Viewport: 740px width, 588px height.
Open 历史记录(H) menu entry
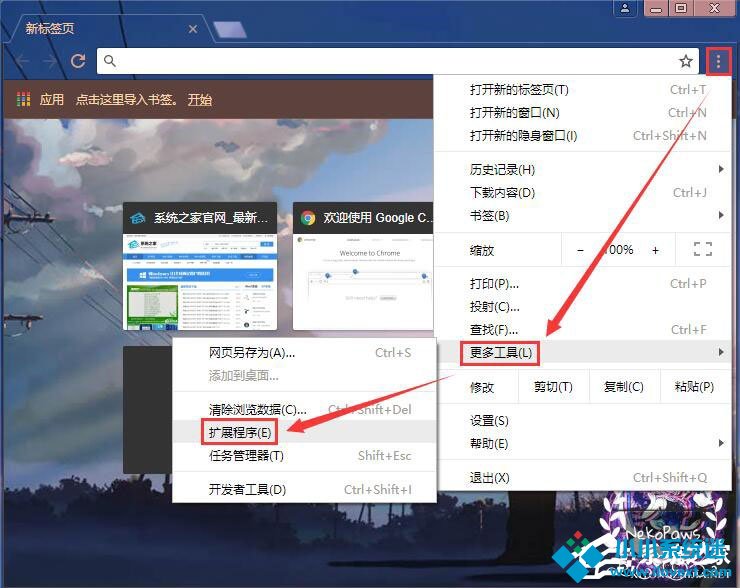582,169
